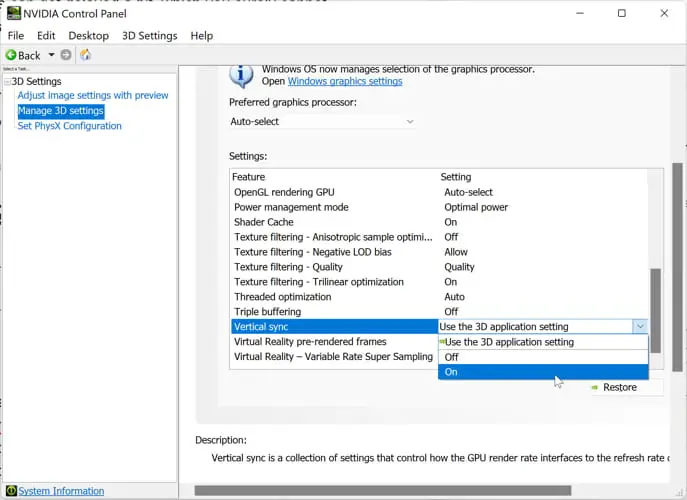Click the main panel vertical scrollbar

pos(677,267)
